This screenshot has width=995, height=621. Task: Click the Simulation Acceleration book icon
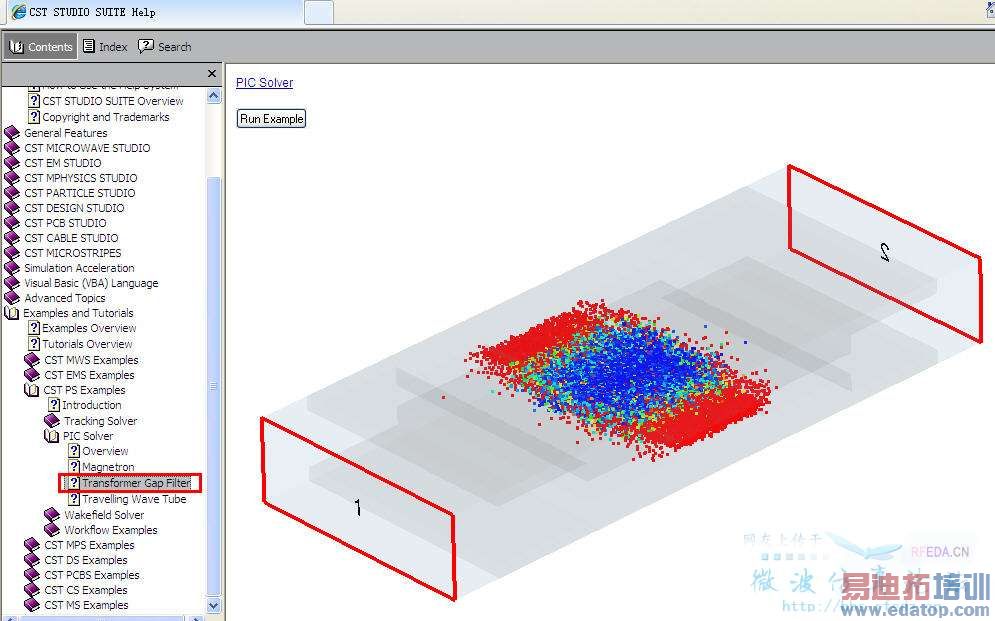point(12,268)
